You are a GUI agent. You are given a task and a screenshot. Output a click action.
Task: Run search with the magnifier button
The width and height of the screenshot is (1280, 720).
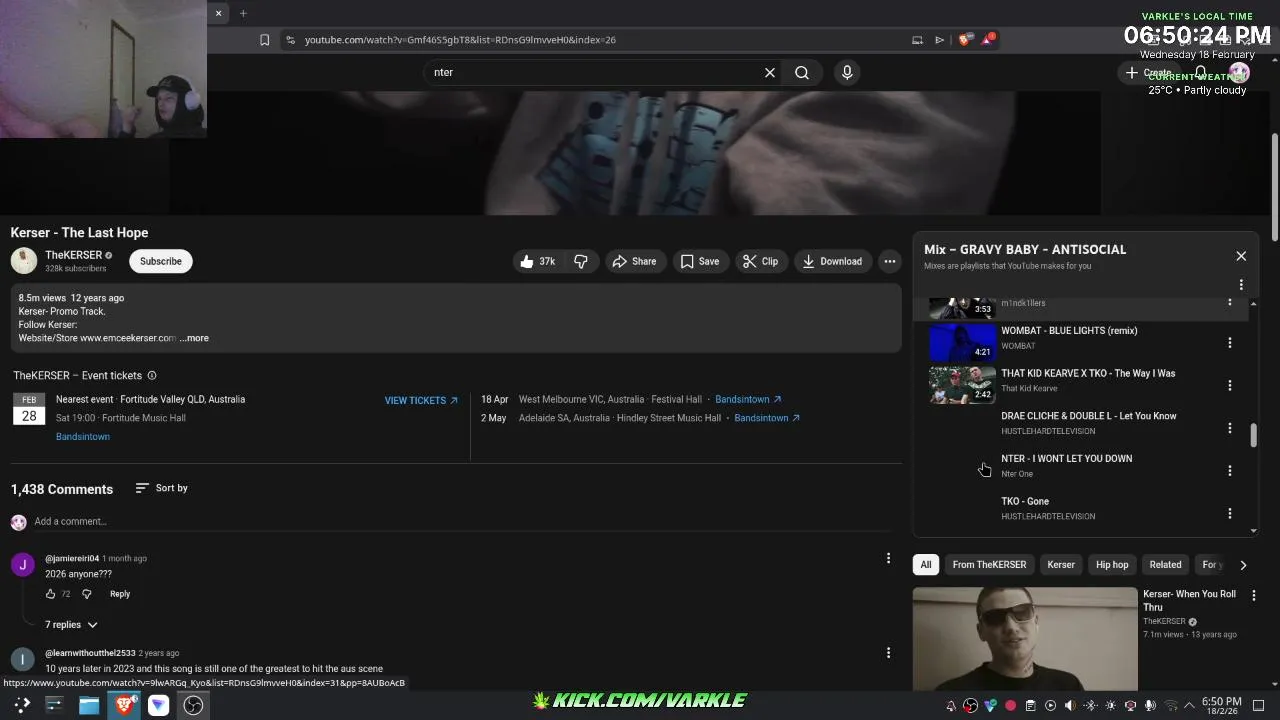(x=802, y=72)
